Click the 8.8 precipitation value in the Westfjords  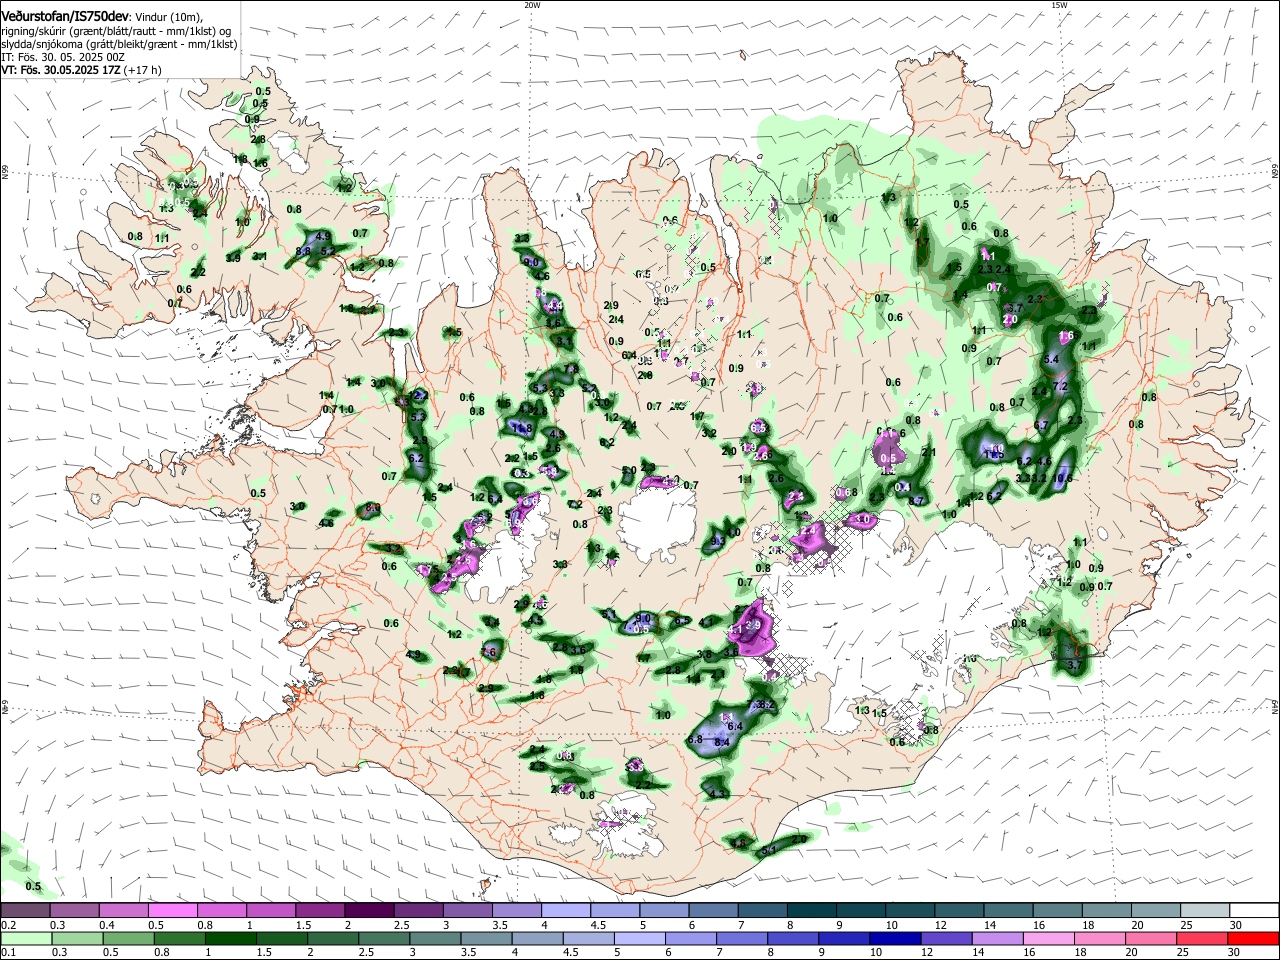(x=304, y=251)
